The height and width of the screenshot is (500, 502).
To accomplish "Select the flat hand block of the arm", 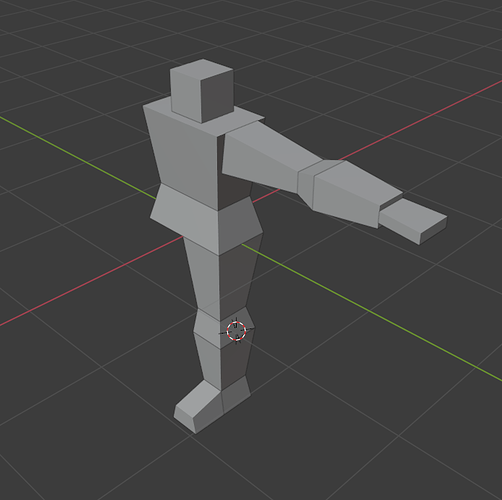I will 413,220.
